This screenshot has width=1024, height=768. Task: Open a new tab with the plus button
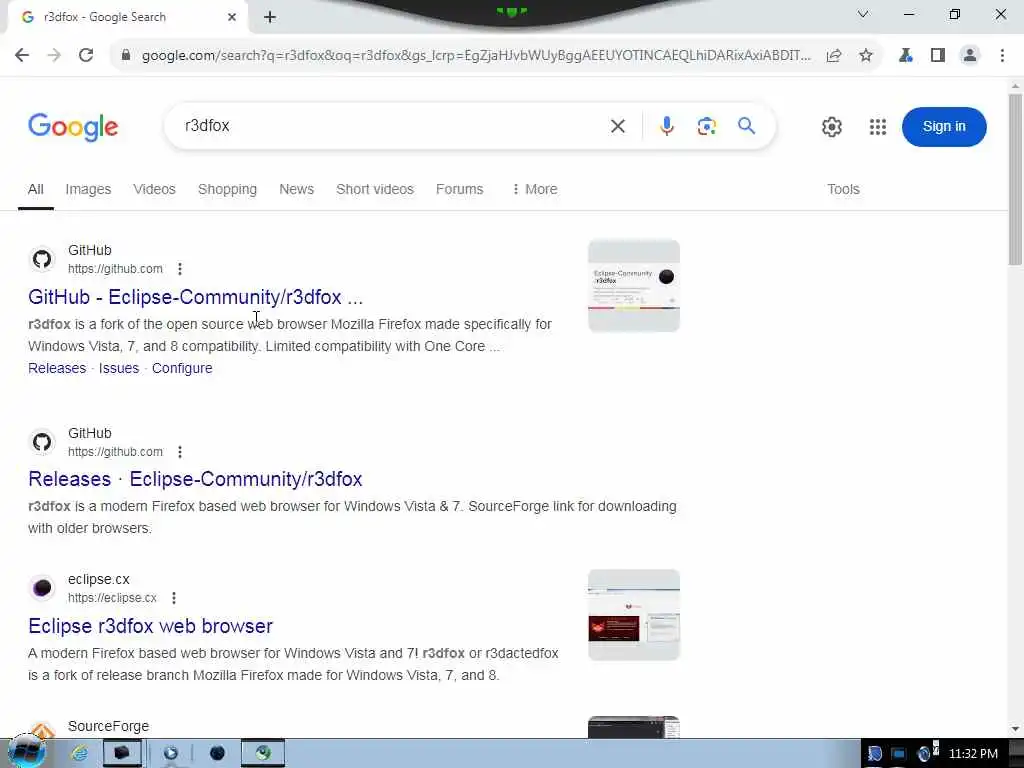(270, 17)
